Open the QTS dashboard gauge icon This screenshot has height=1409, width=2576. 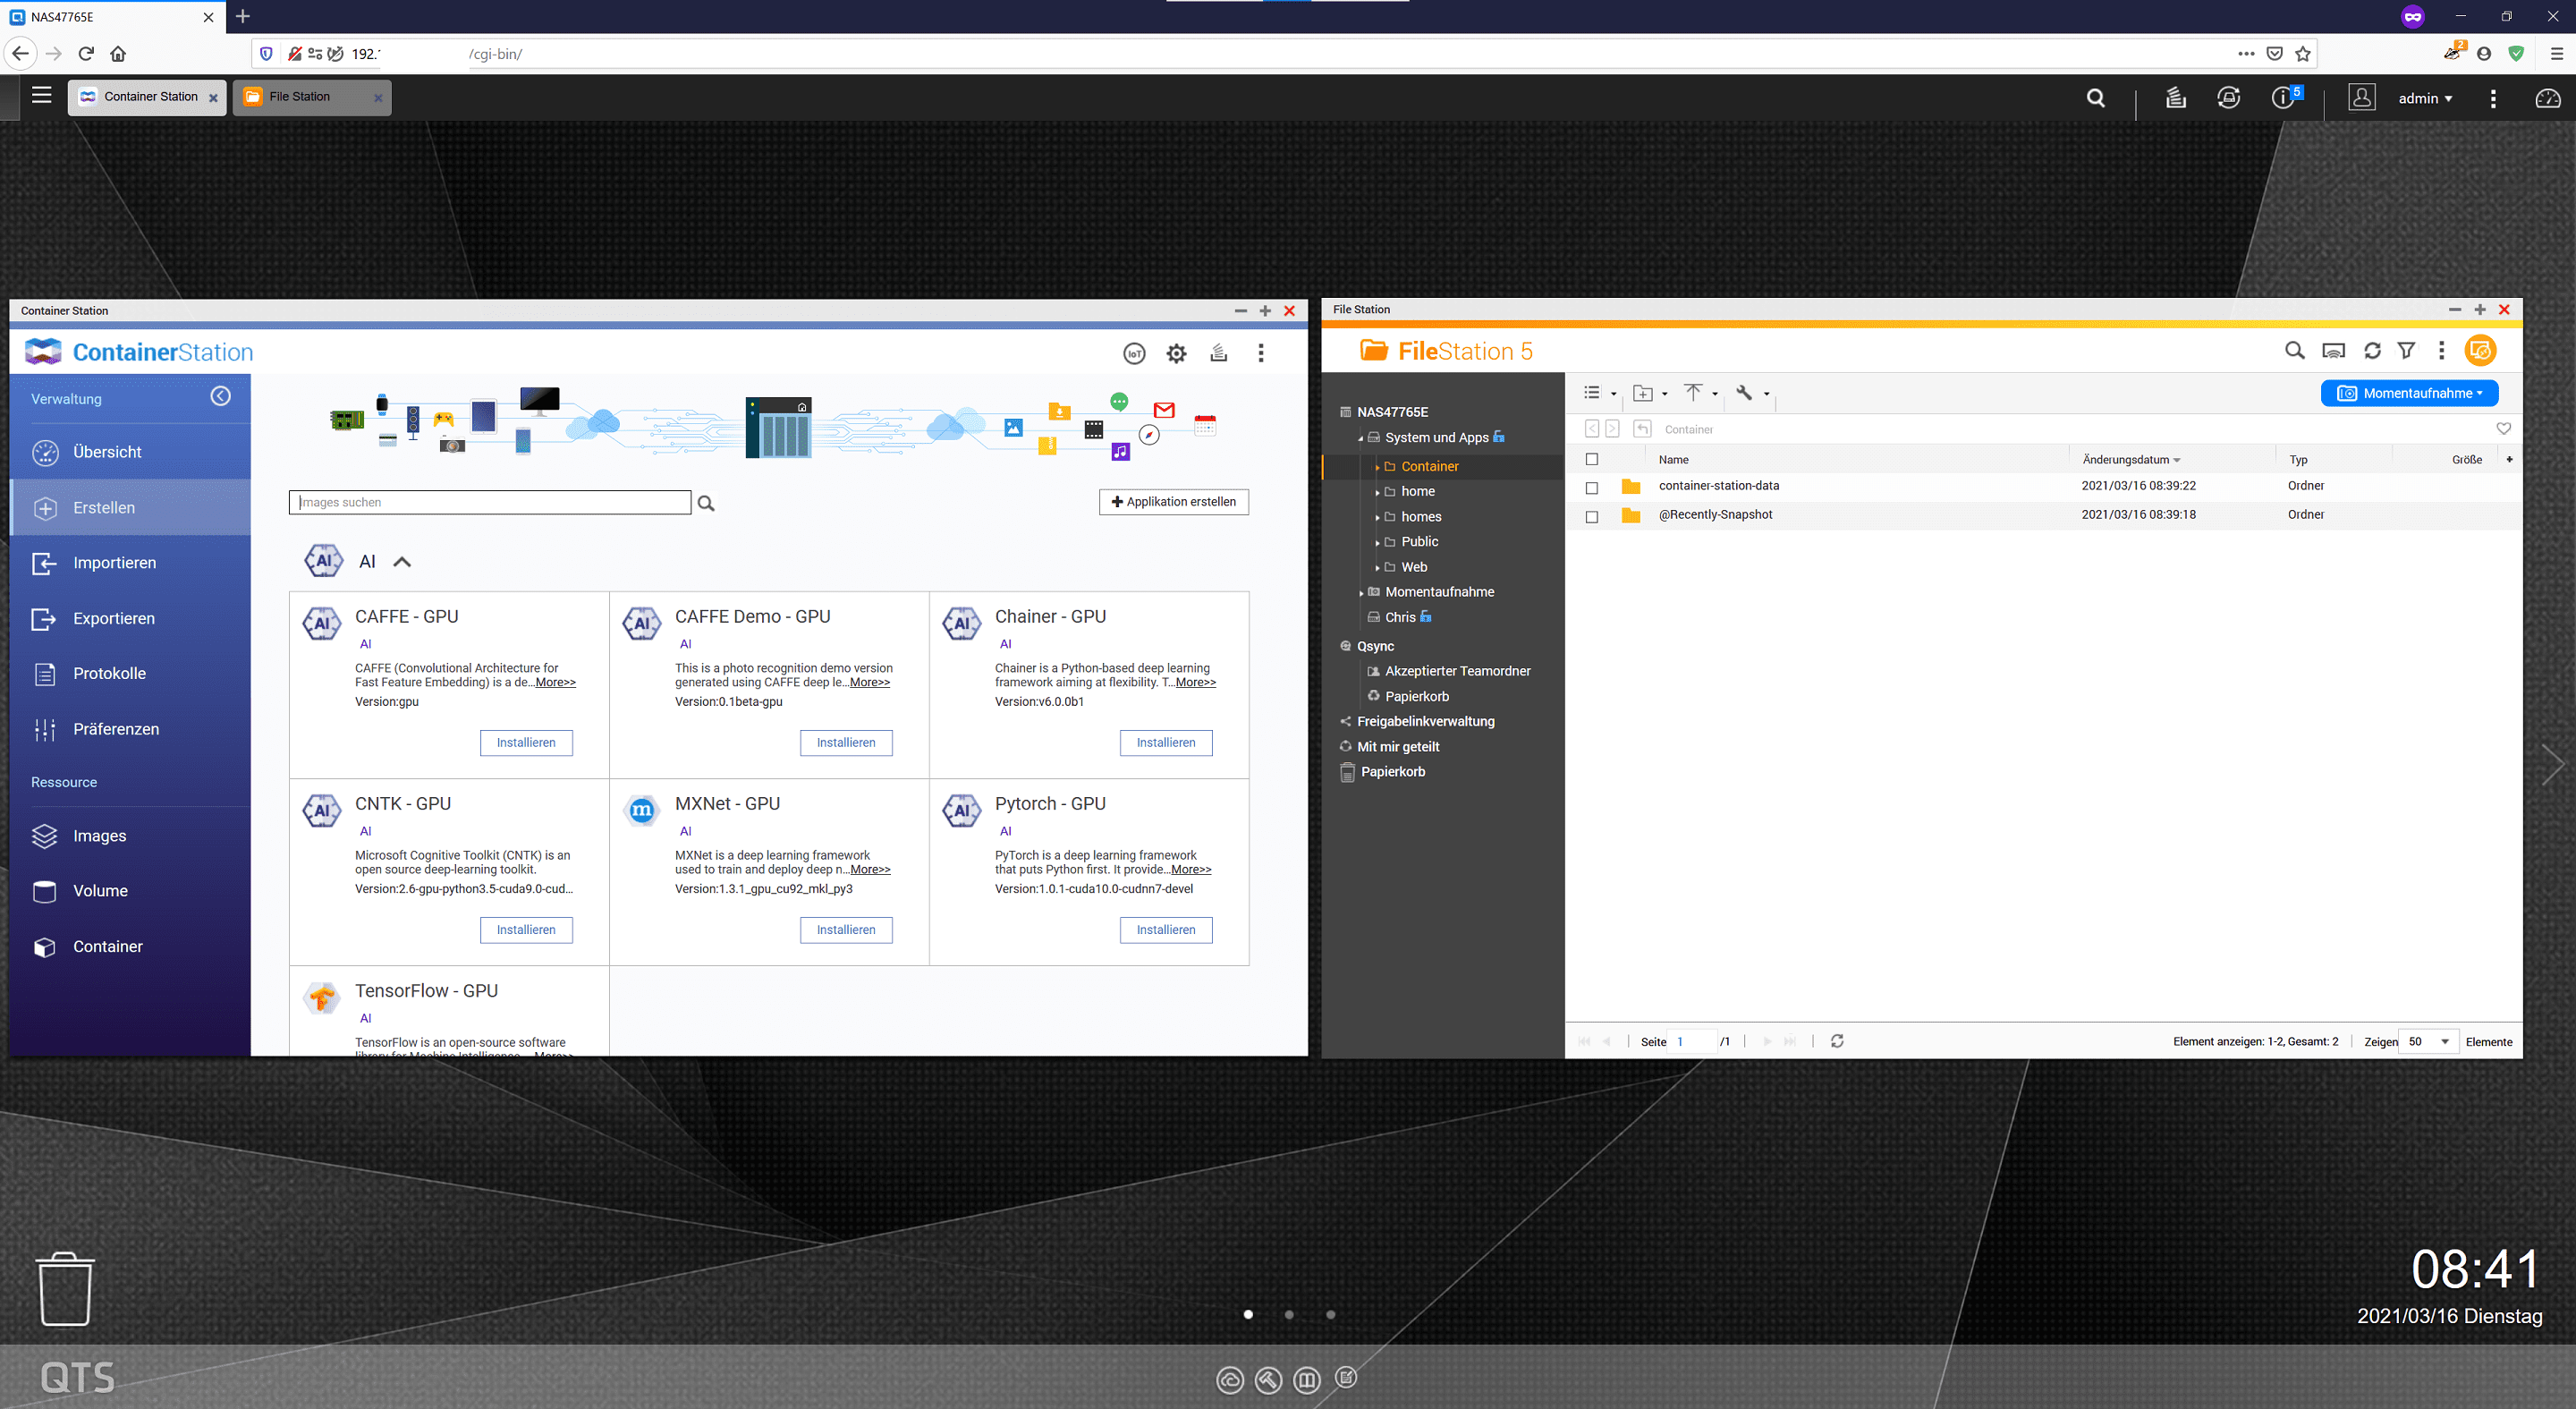tap(2548, 98)
